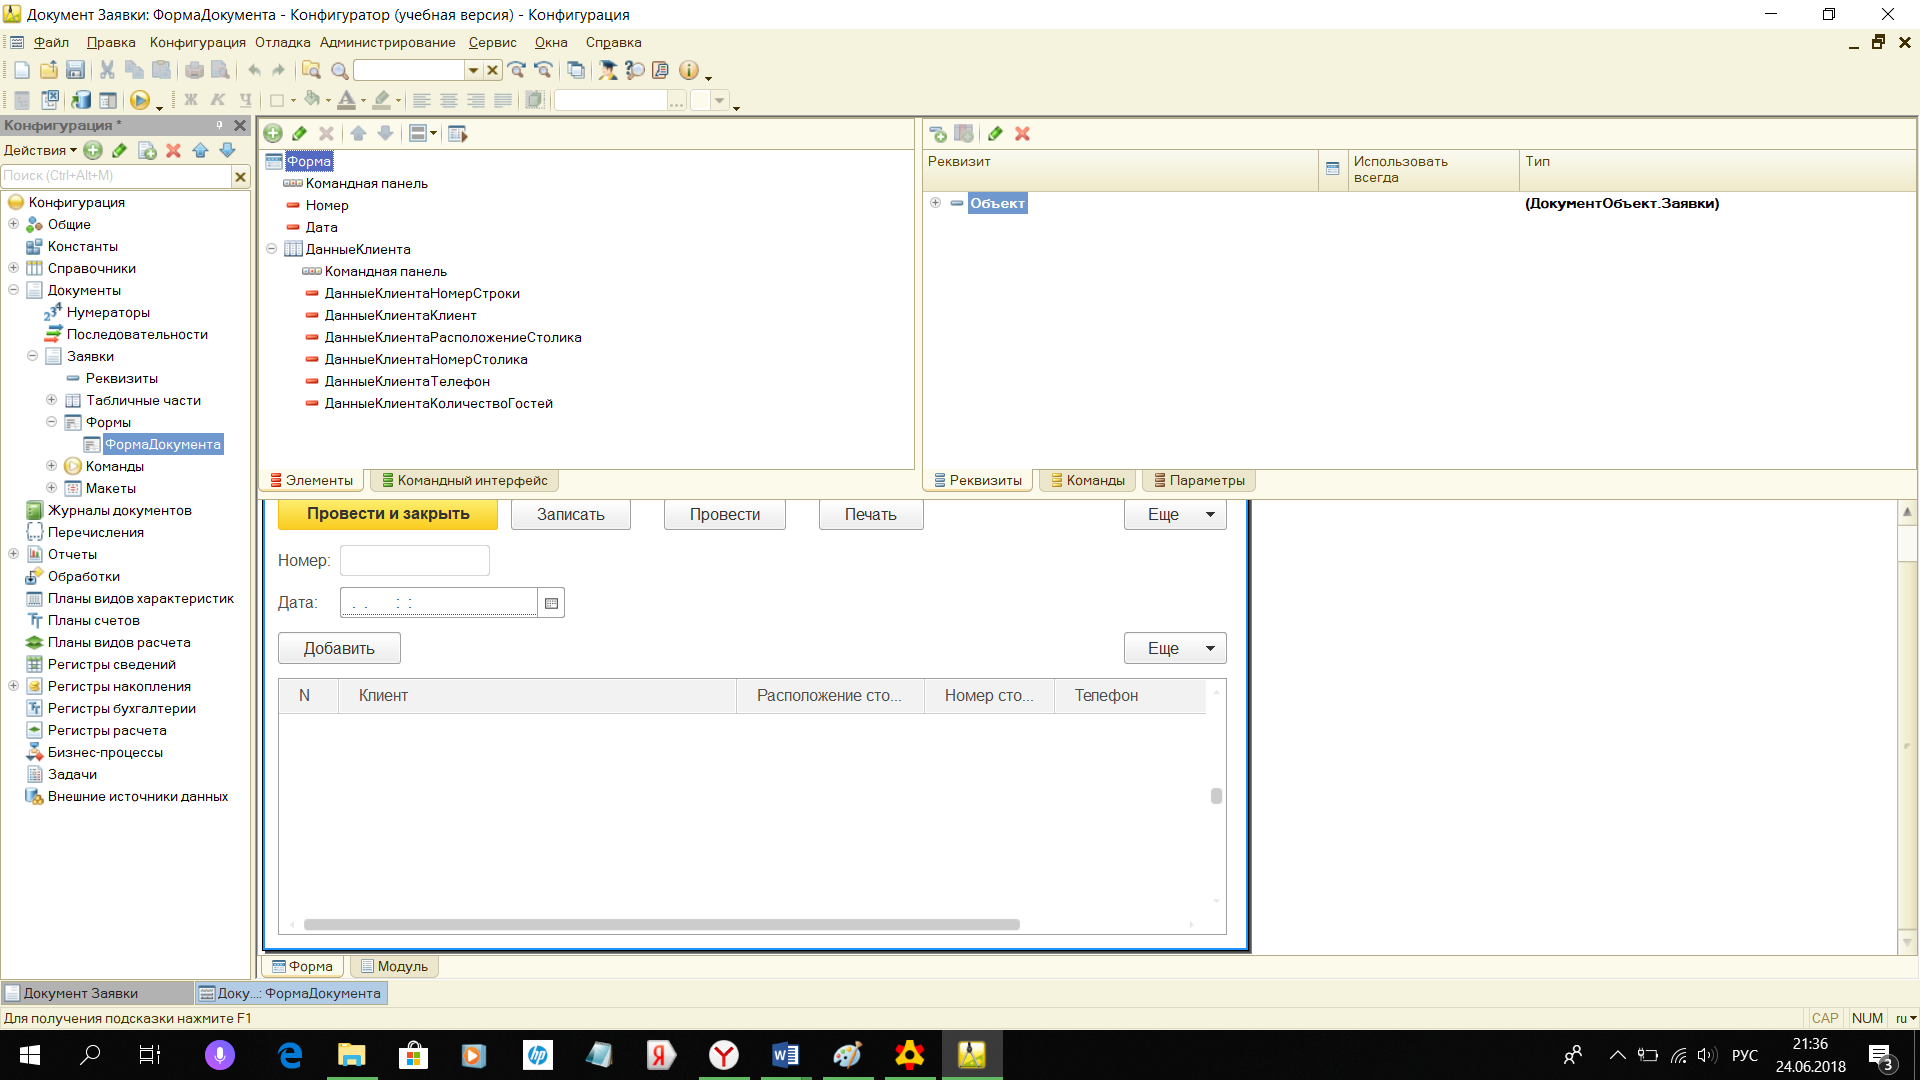Click the update database configuration icon

[81, 100]
